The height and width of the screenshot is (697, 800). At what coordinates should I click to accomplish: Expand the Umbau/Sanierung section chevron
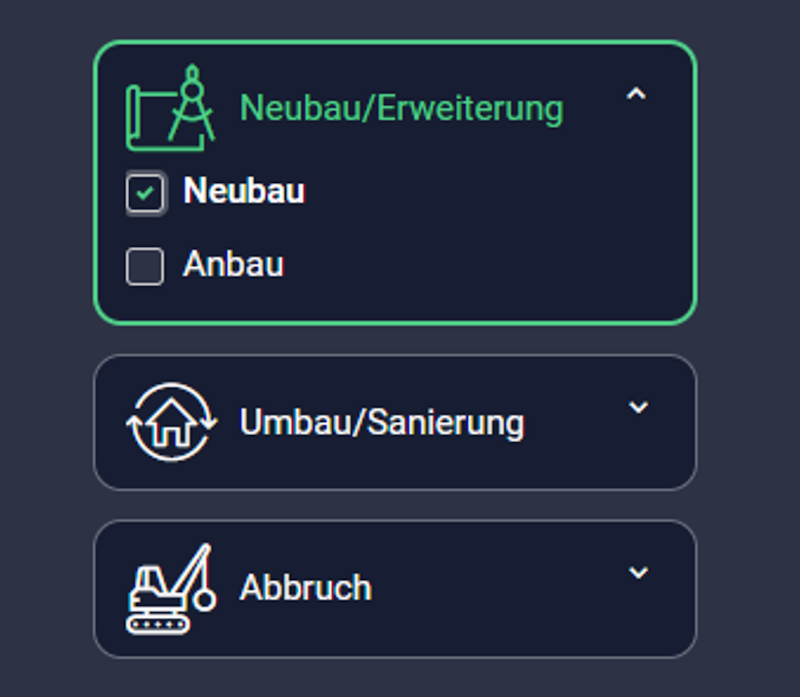638,407
